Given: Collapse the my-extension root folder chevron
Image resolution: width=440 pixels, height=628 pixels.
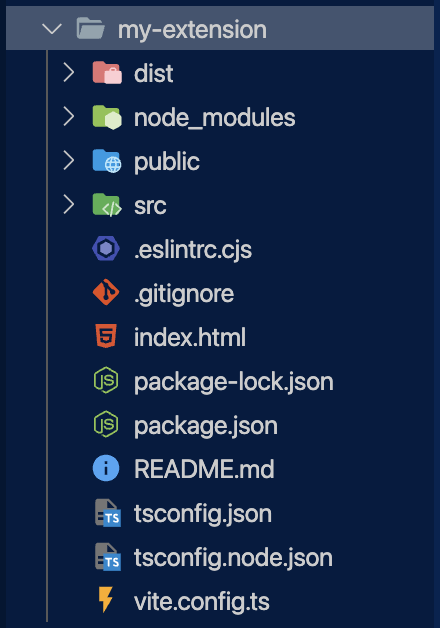Looking at the screenshot, I should [52, 29].
